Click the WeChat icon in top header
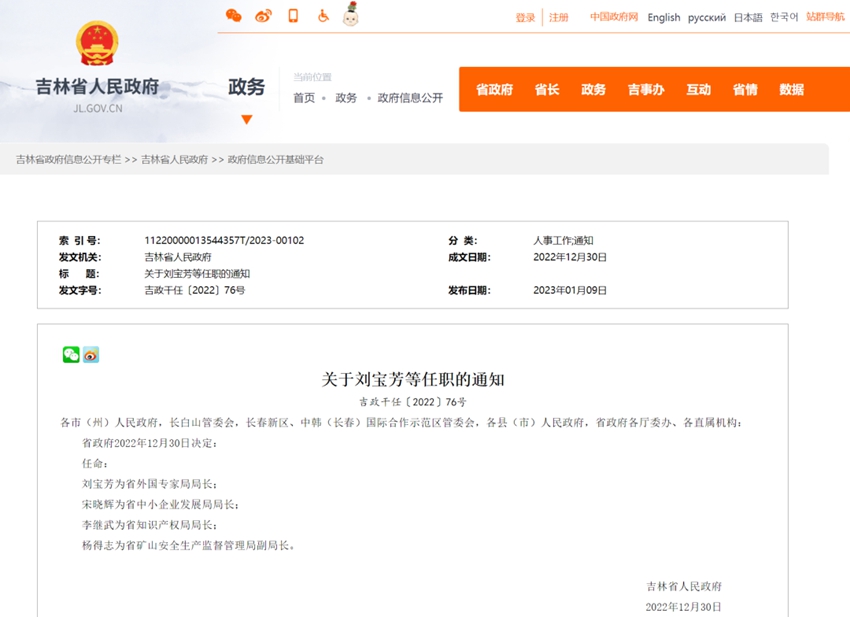Screen dimensions: 850x617 click(233, 16)
